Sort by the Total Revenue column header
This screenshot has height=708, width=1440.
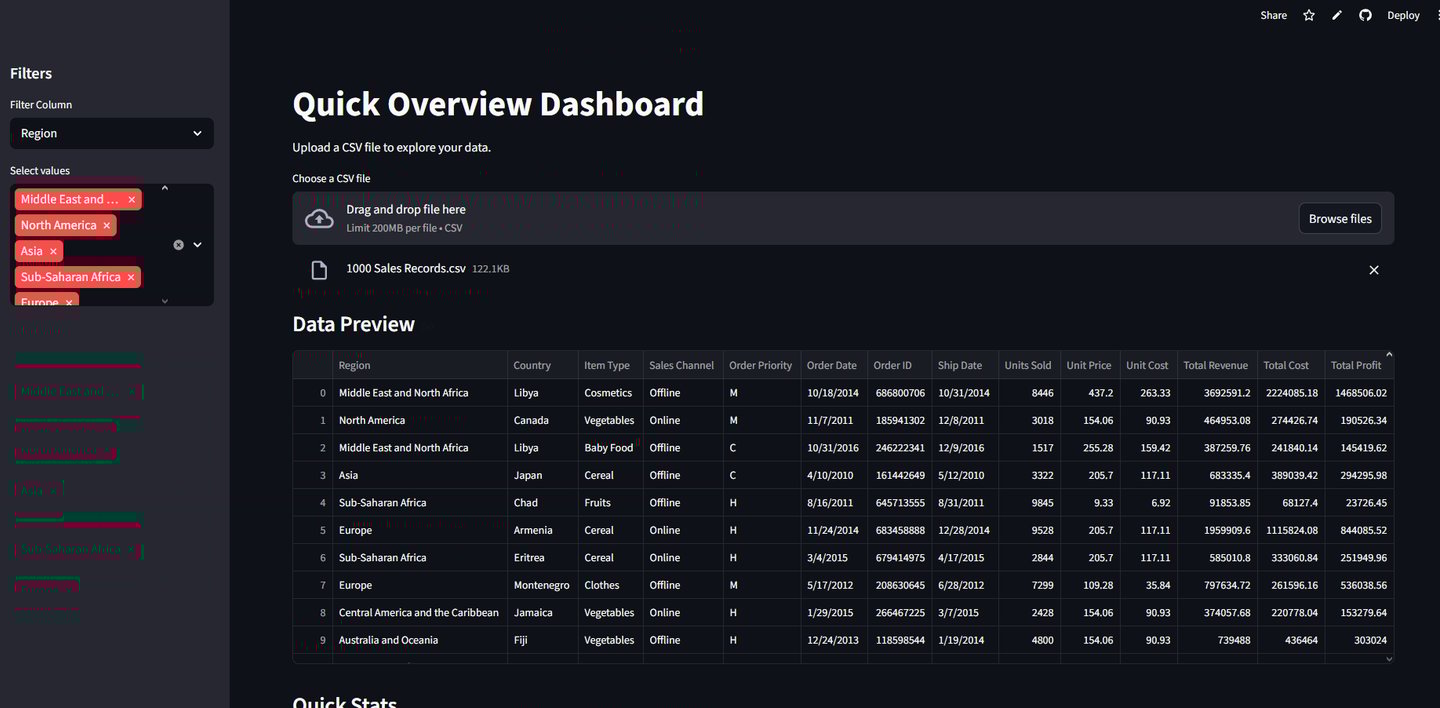[1216, 365]
